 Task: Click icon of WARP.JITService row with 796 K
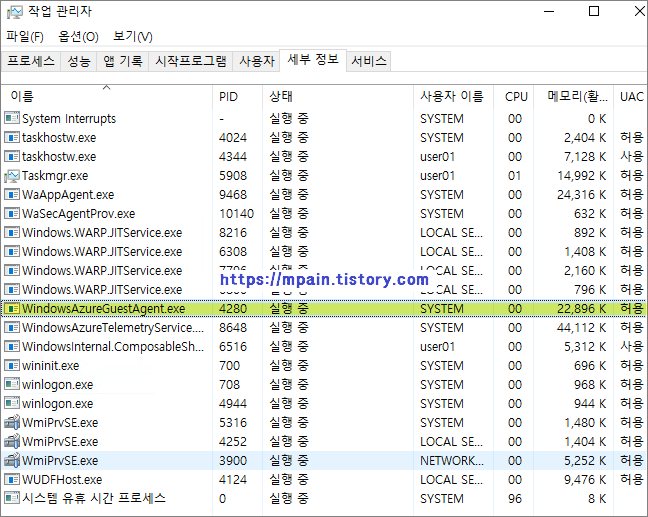tap(12, 289)
